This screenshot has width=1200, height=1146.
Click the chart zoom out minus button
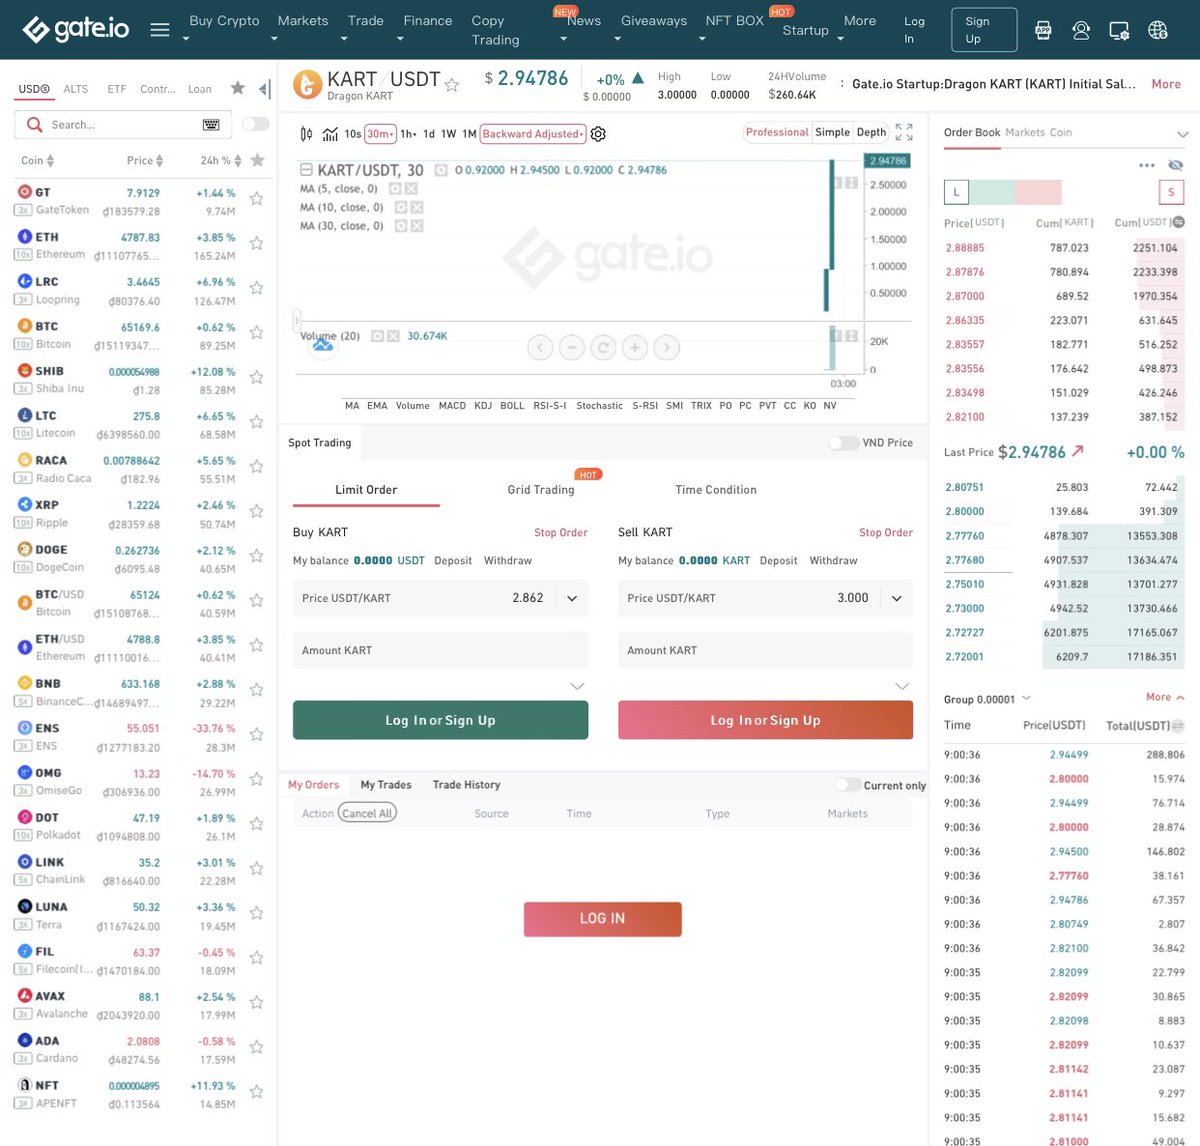[571, 348]
